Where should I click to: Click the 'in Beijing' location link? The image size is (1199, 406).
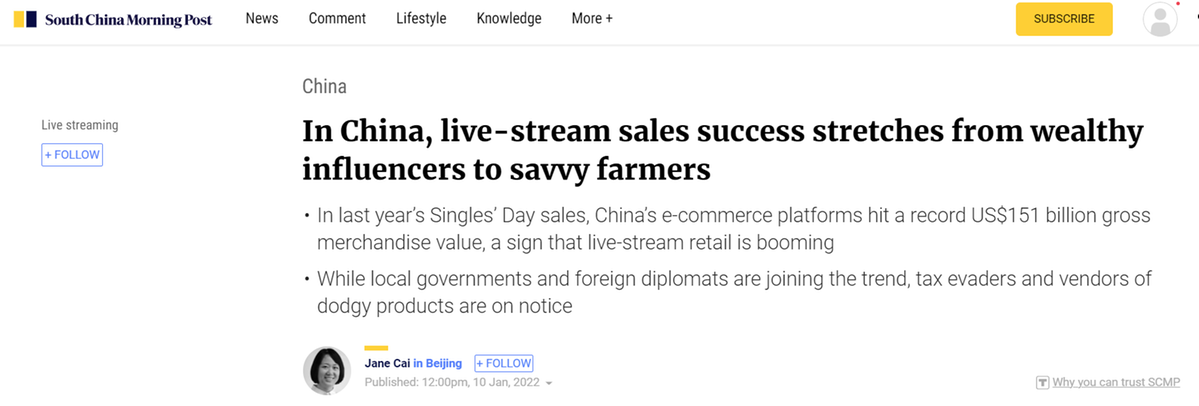click(x=438, y=363)
